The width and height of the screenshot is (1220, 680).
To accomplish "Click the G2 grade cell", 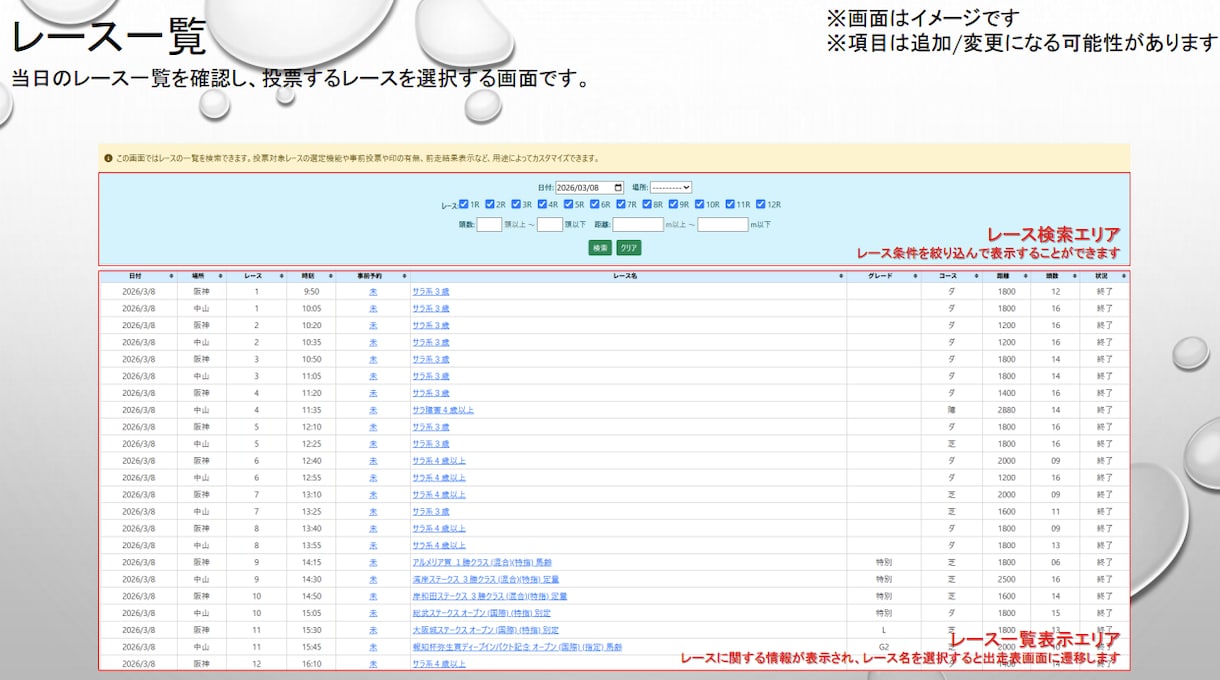I will 884,647.
